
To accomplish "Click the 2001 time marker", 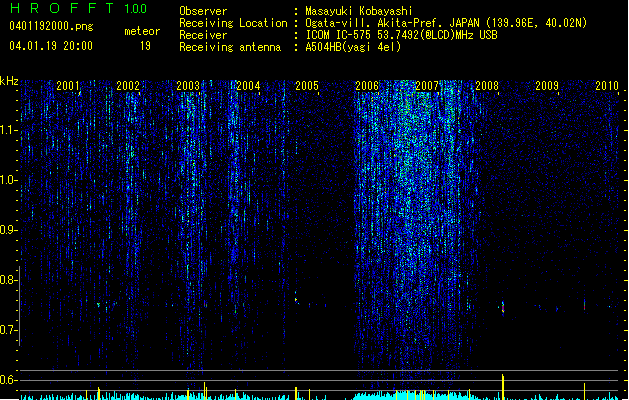I will tap(68, 86).
